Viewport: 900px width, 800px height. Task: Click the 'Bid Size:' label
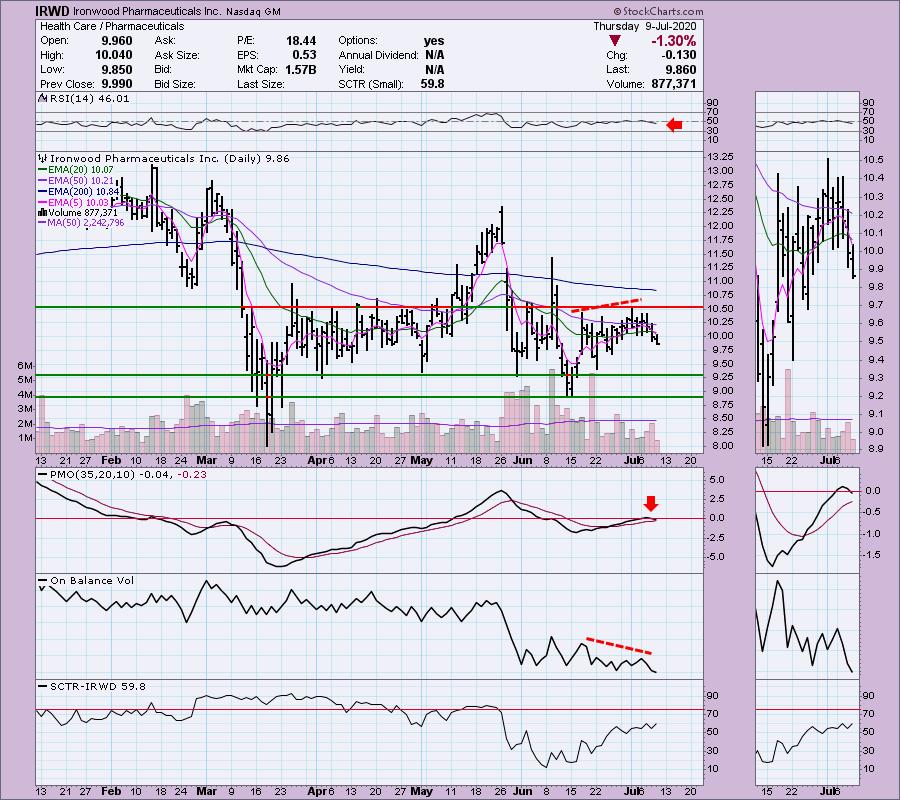(175, 84)
